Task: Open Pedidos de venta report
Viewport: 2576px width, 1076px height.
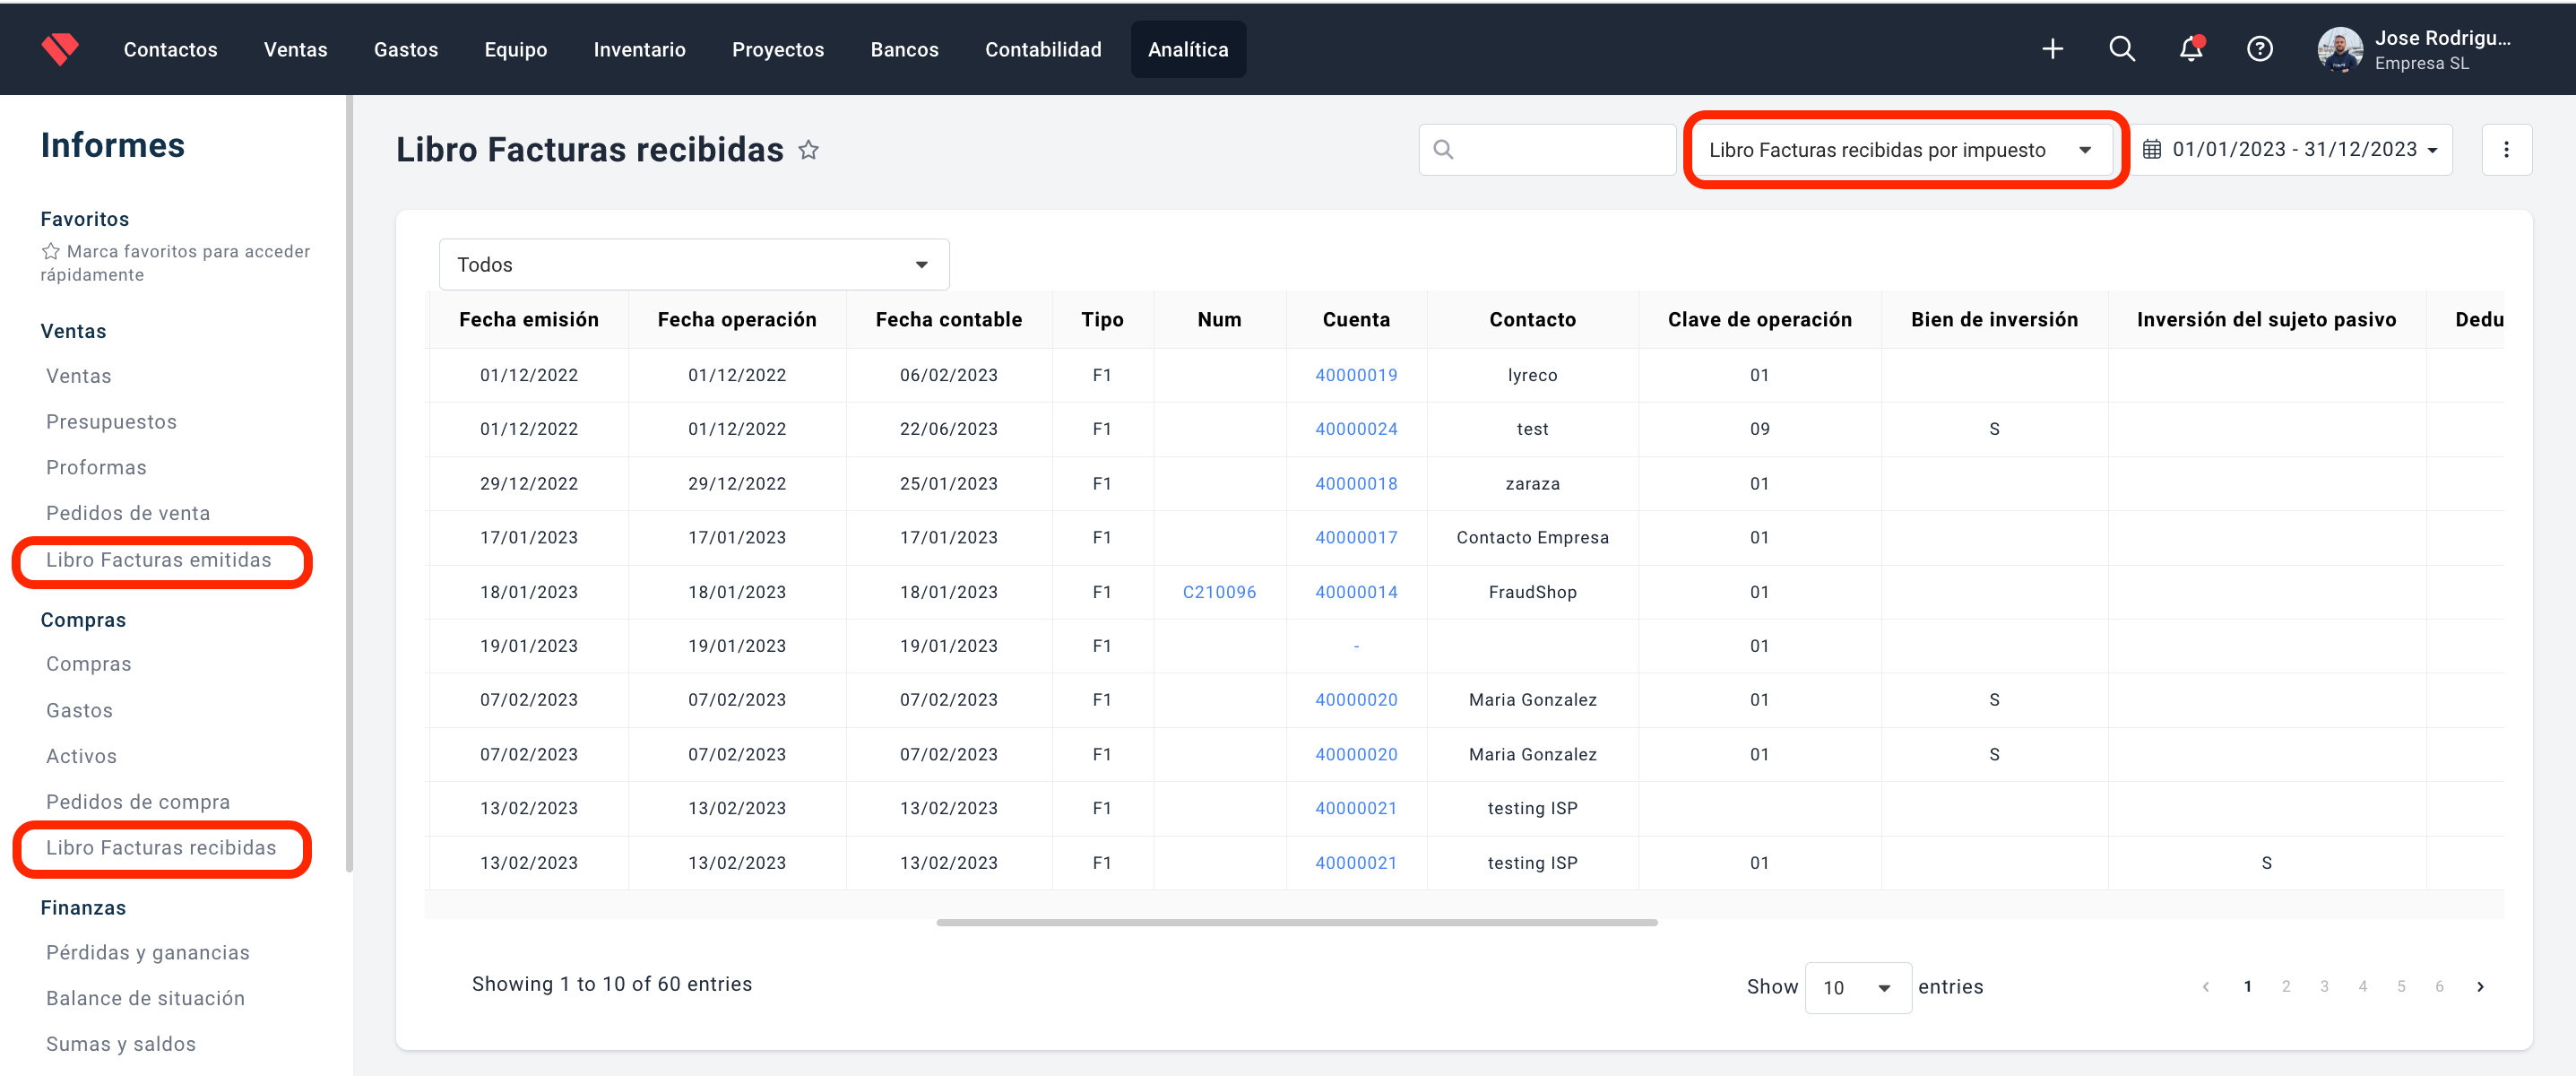Action: click(x=128, y=513)
